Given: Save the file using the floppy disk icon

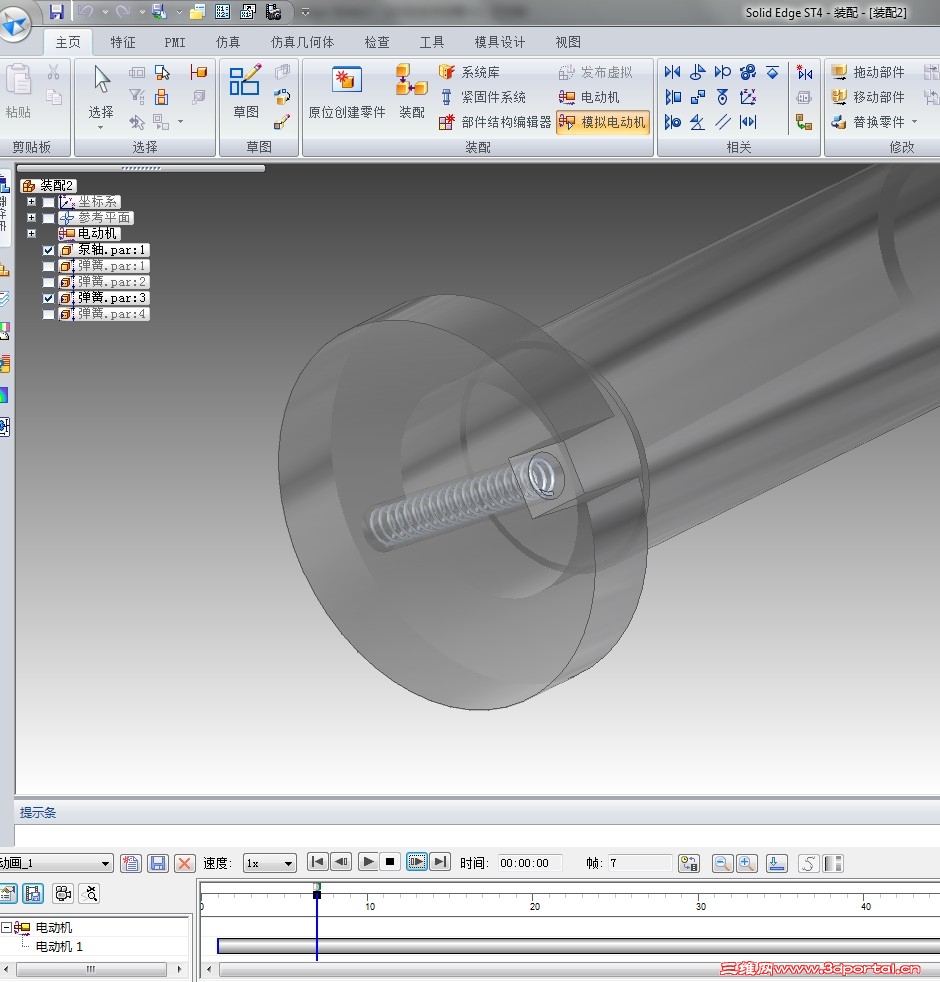Looking at the screenshot, I should (57, 11).
